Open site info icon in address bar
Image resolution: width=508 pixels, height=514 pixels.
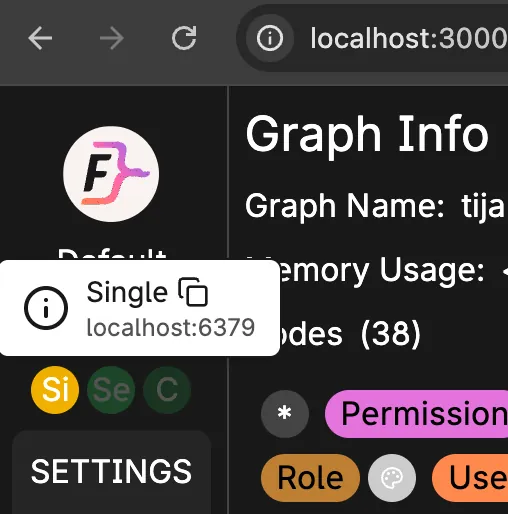coord(270,38)
